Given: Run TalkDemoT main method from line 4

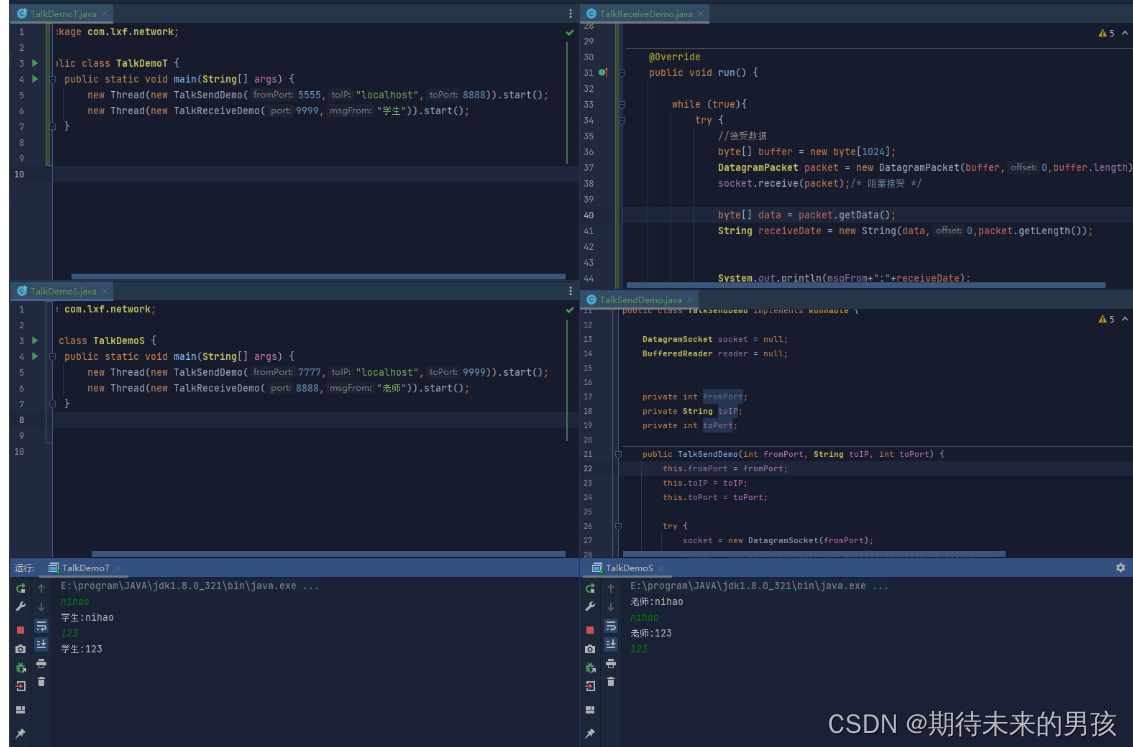Looking at the screenshot, I should [35, 79].
